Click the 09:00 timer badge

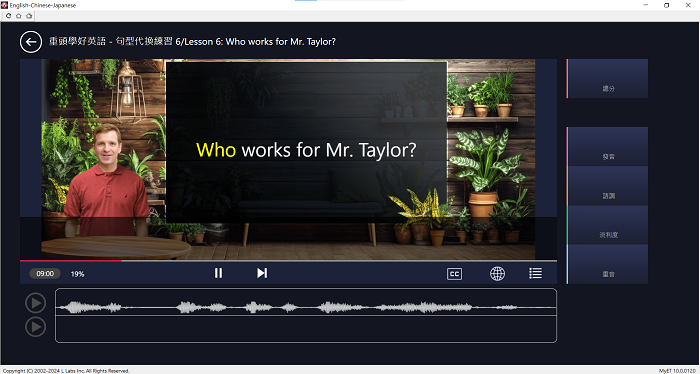pos(45,274)
